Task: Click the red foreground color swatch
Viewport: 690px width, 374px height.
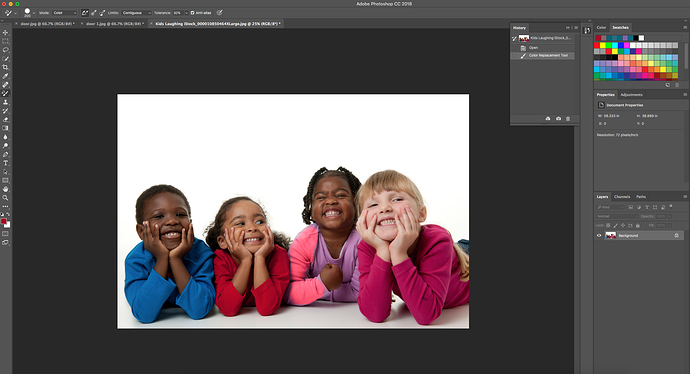Action: 4,221
